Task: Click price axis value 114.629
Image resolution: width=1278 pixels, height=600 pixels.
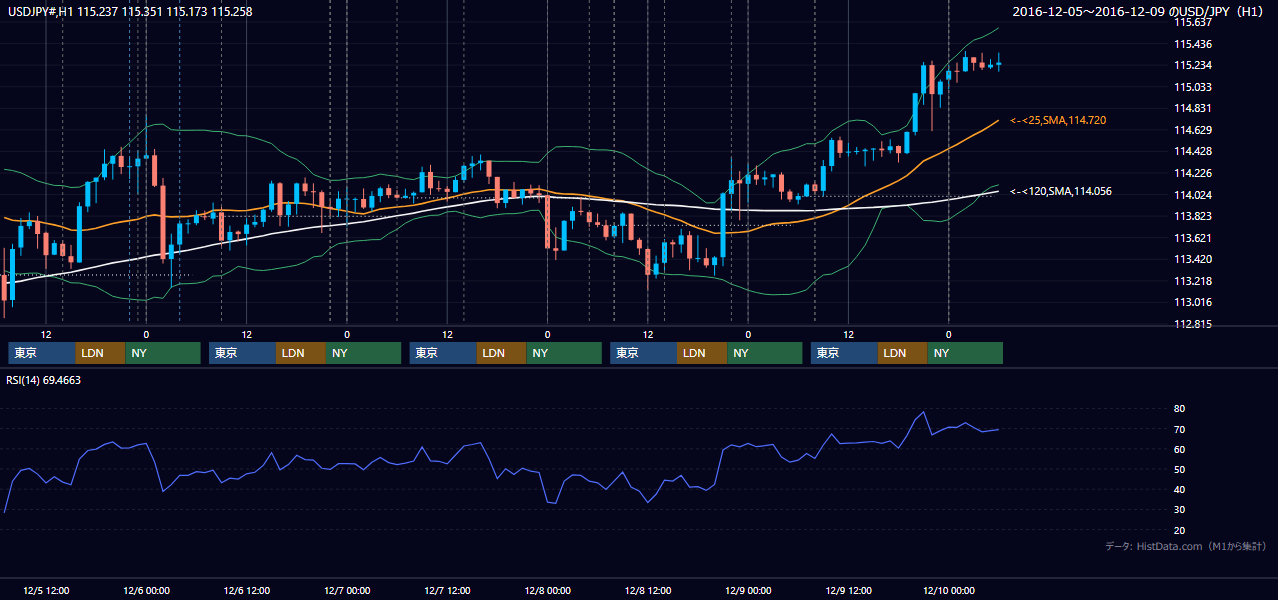Action: click(1193, 131)
